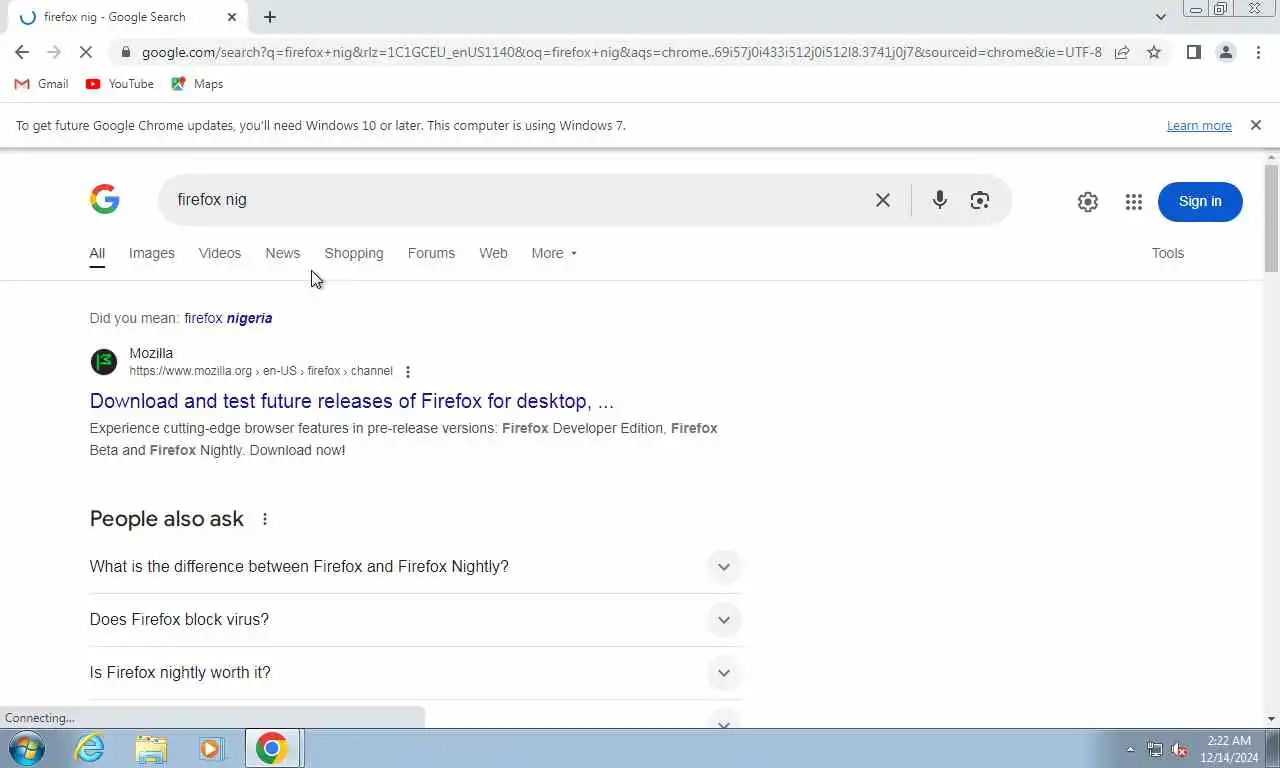Clear the search query with X

coord(883,200)
